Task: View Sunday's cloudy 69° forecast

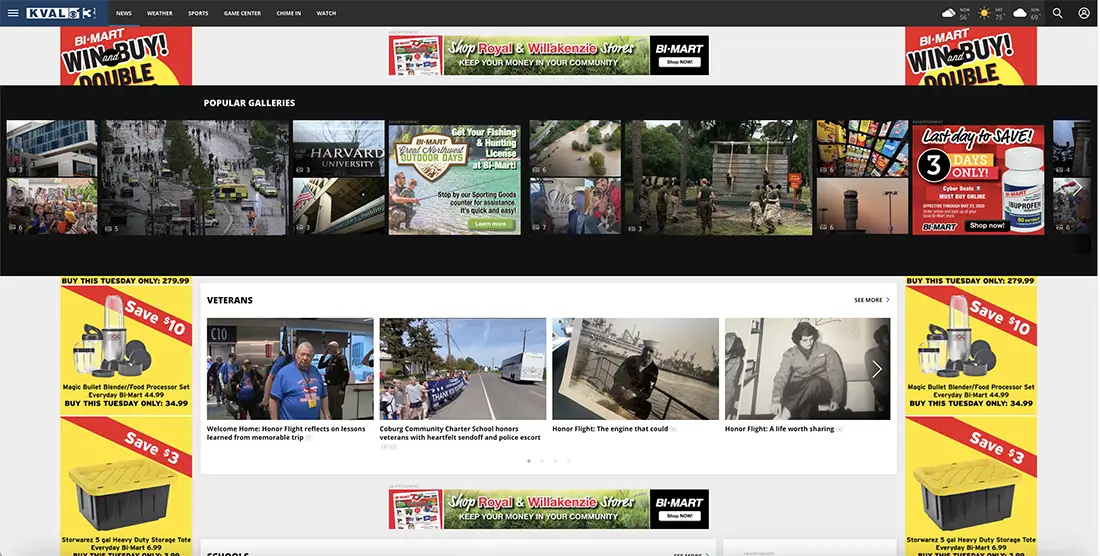Action: tap(1027, 13)
